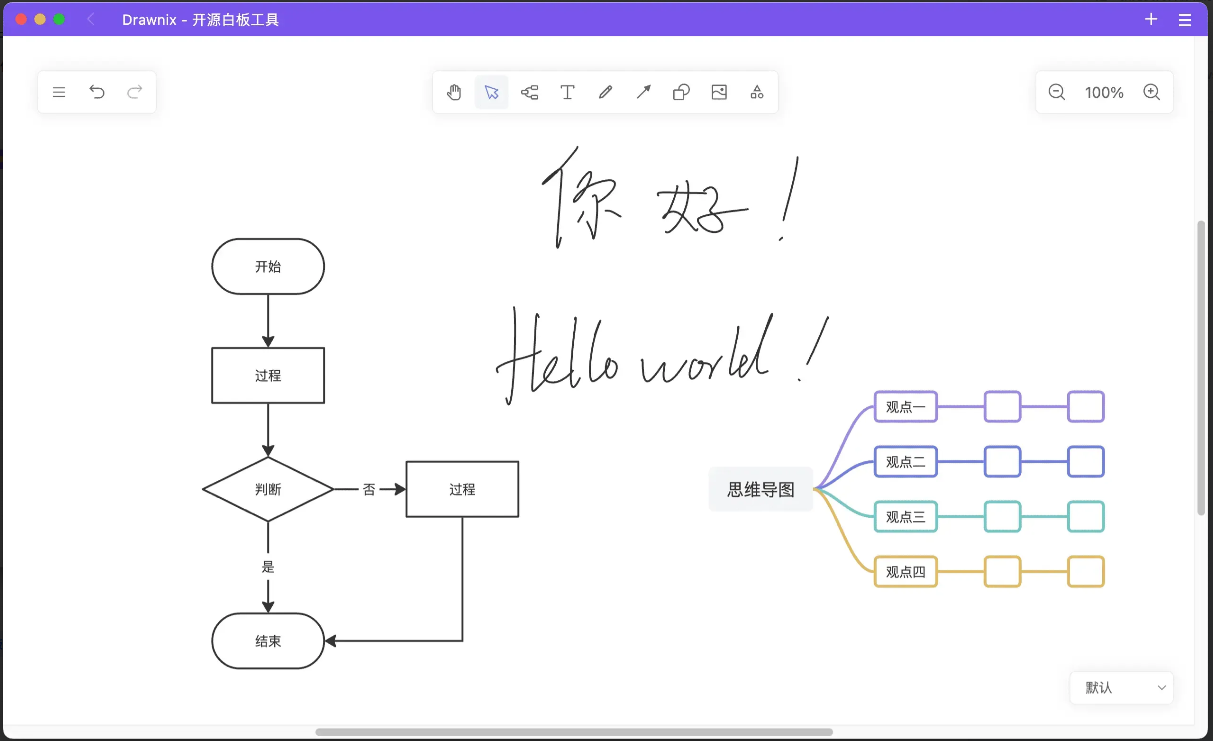Zoom in with the plus magnifier

click(1151, 92)
